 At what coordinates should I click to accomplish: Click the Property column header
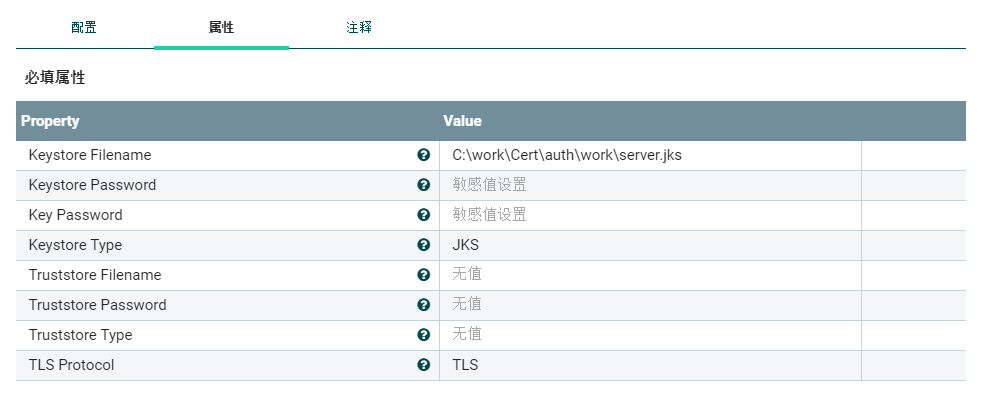pyautogui.click(x=50, y=121)
